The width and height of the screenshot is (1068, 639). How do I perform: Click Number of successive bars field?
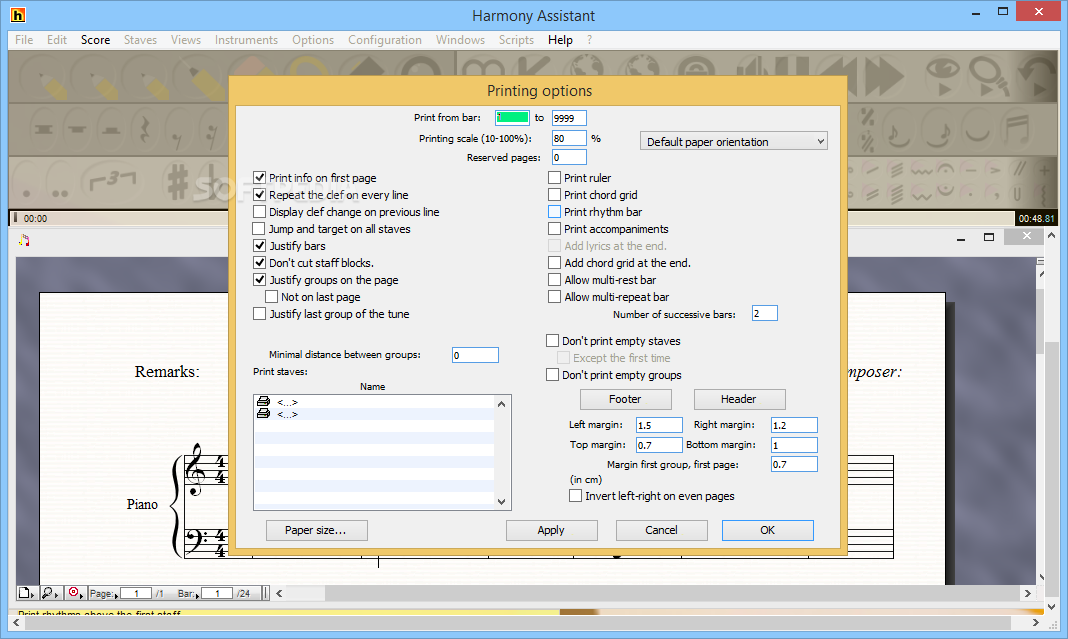click(764, 313)
